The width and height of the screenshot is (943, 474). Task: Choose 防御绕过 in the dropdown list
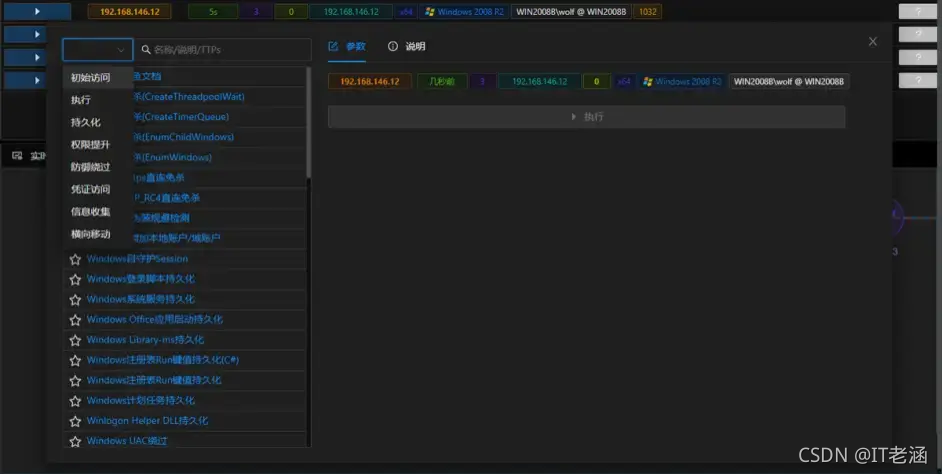99,167
